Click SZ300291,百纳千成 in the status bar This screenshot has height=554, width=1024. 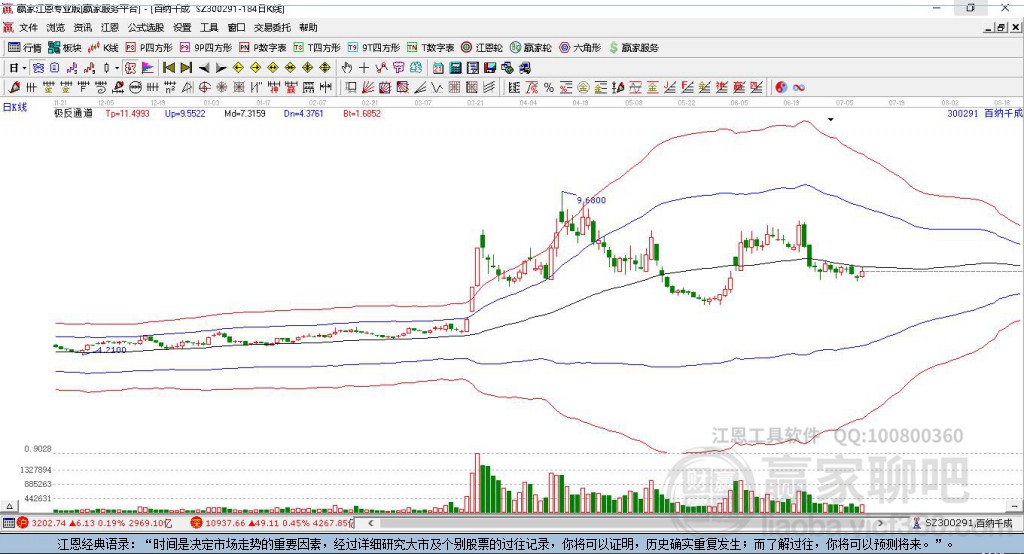pyautogui.click(x=963, y=523)
